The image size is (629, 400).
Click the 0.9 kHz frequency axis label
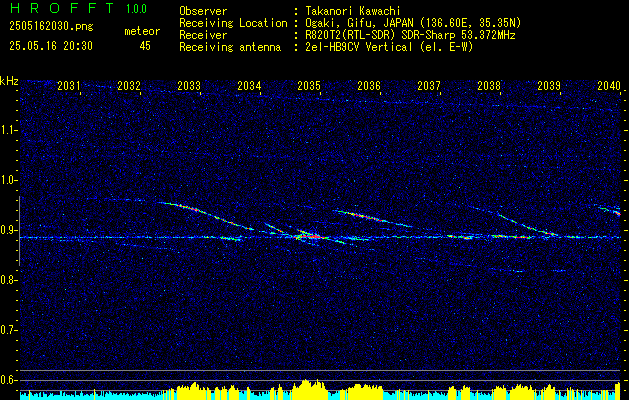(x=7, y=230)
